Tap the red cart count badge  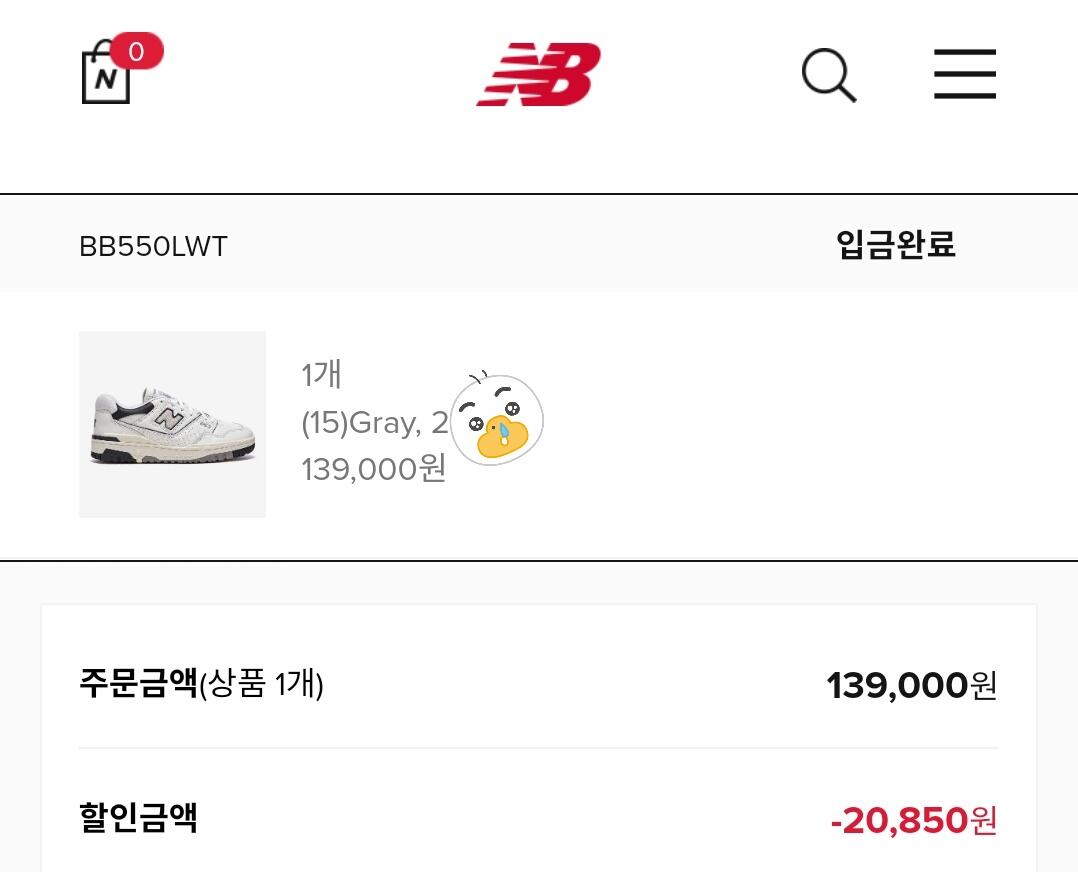(136, 52)
